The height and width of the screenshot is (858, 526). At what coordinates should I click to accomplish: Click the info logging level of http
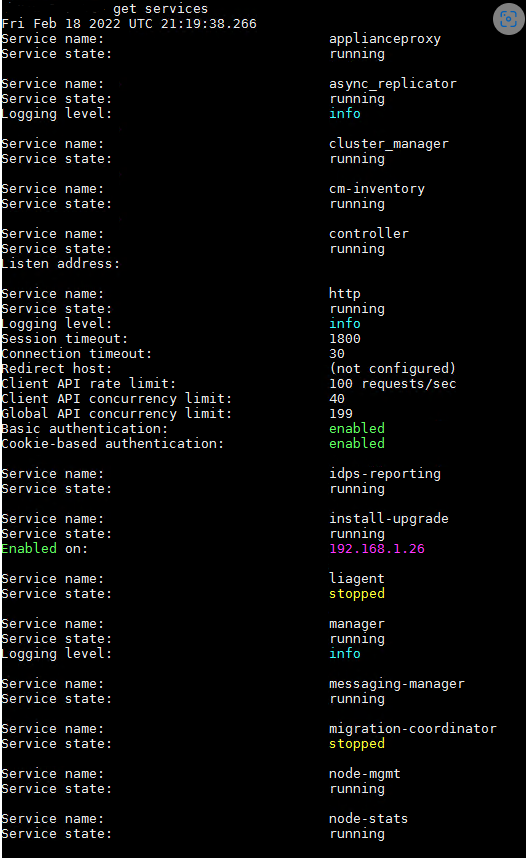point(345,323)
